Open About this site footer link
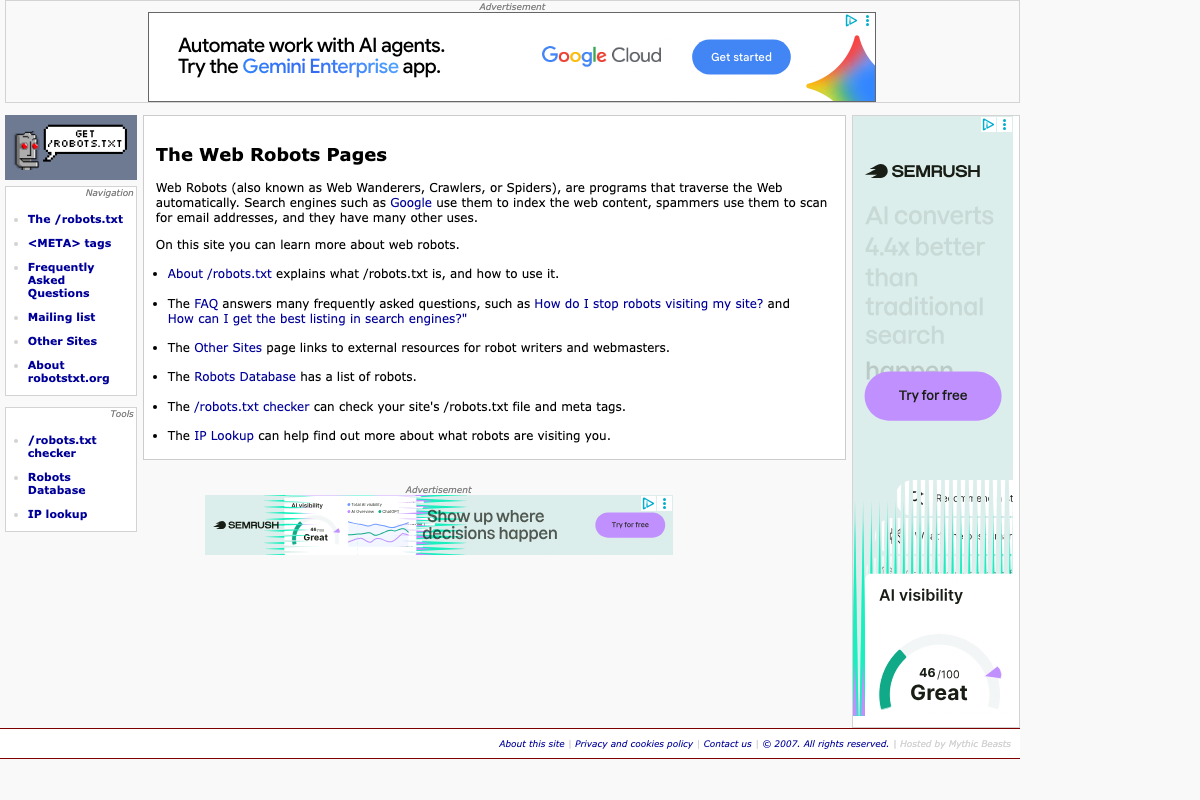 click(532, 744)
